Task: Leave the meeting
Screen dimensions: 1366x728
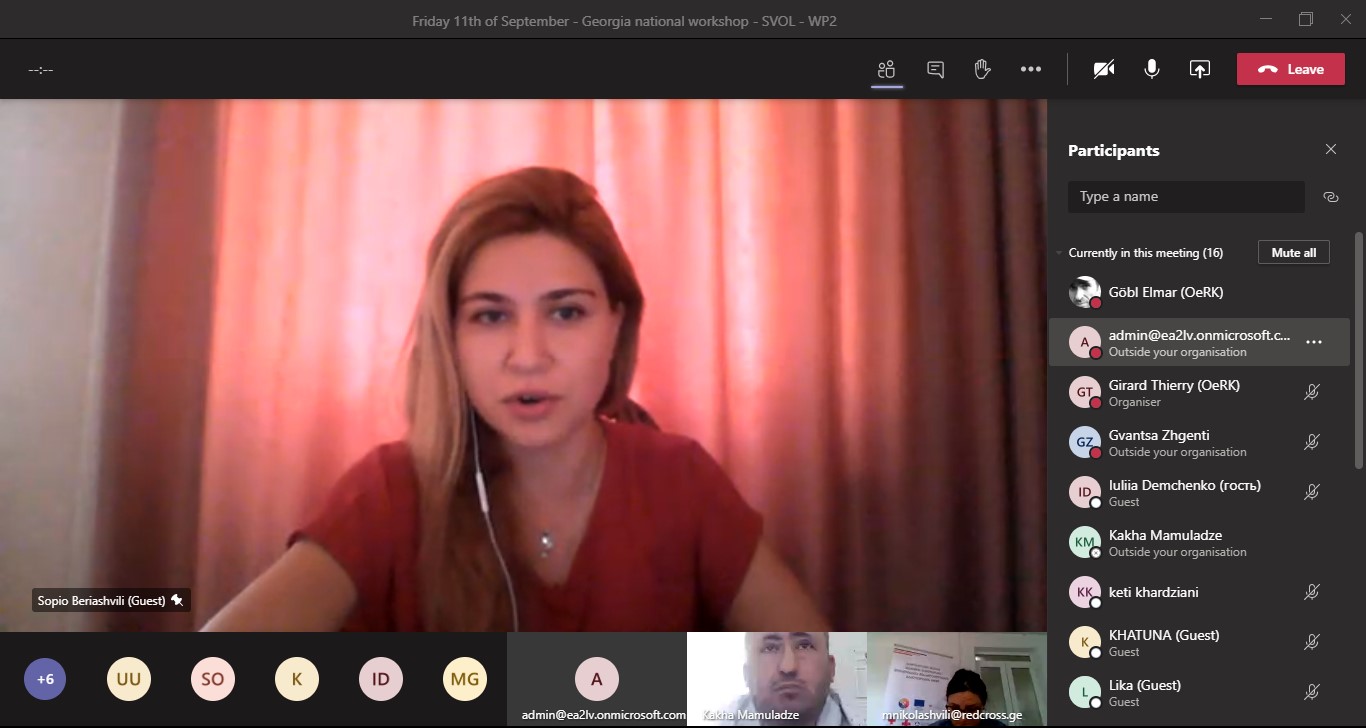Action: tap(1290, 69)
